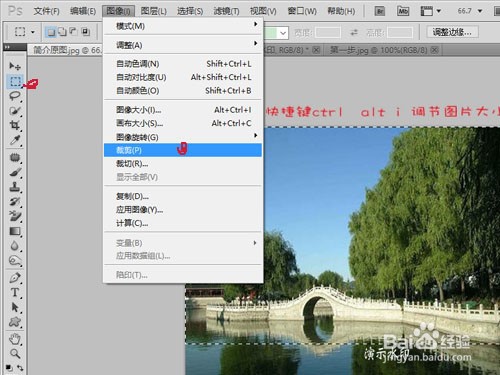Choose 自动色调(N) menu entry
The height and width of the screenshot is (375, 500).
pyautogui.click(x=183, y=64)
